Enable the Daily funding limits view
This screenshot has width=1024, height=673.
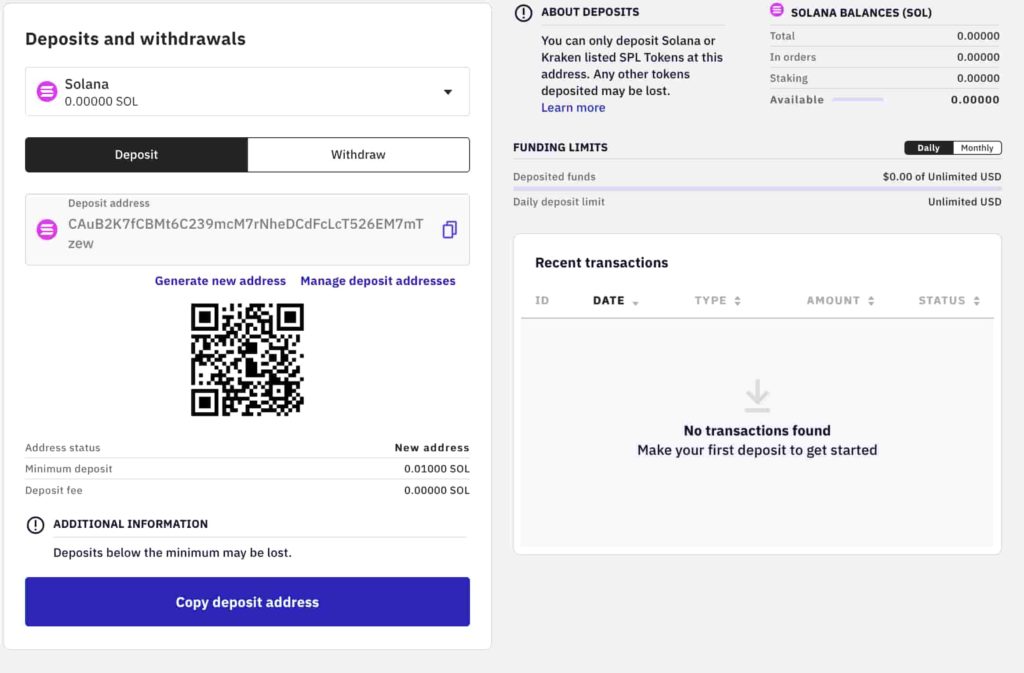[928, 147]
